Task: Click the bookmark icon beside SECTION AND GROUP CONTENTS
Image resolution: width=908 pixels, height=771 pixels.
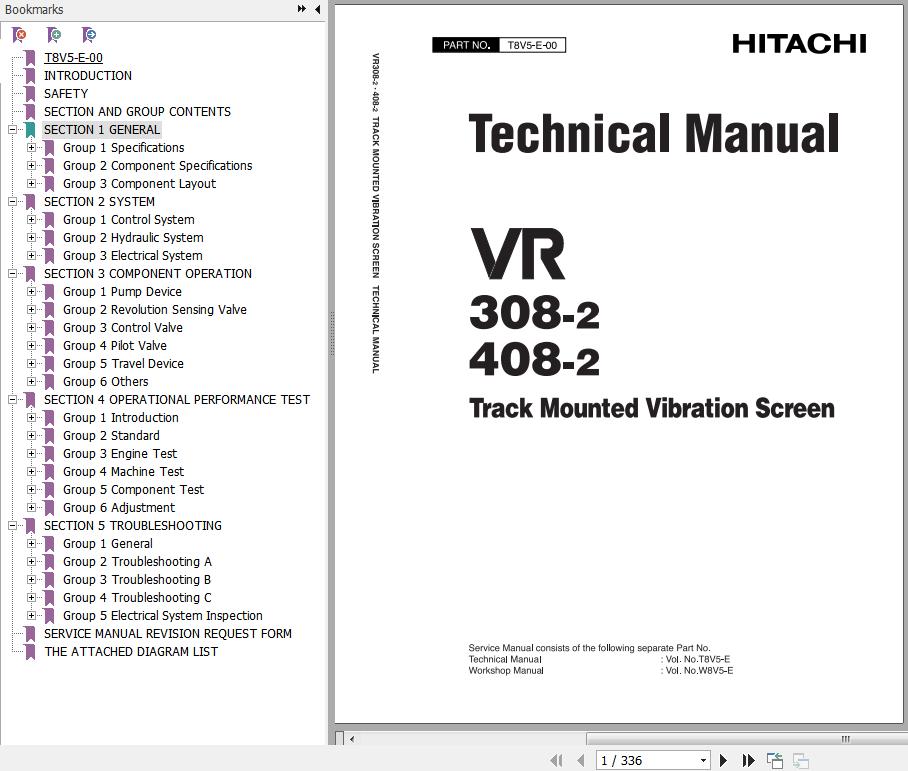Action: pos(30,112)
